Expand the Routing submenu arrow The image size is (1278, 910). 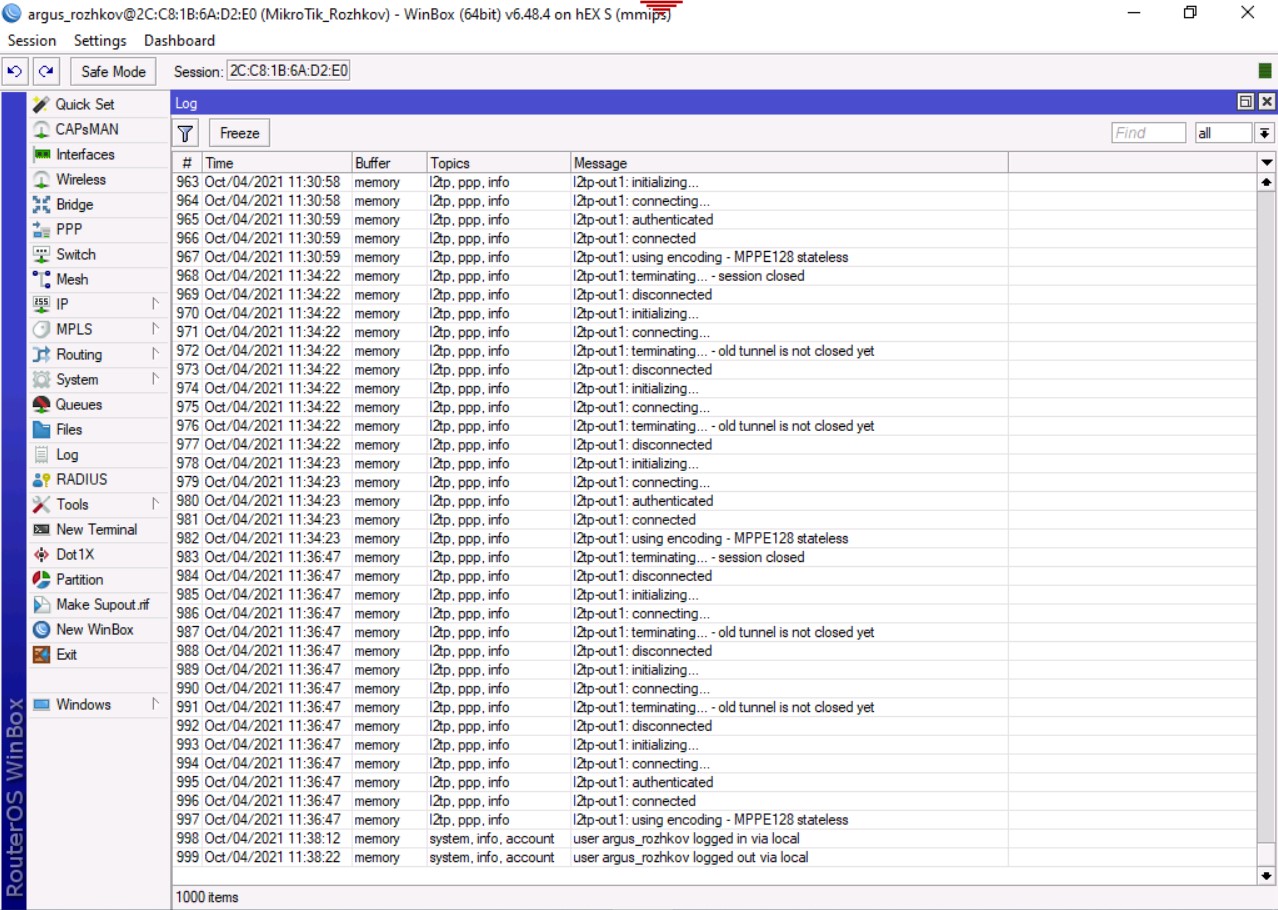click(x=155, y=353)
